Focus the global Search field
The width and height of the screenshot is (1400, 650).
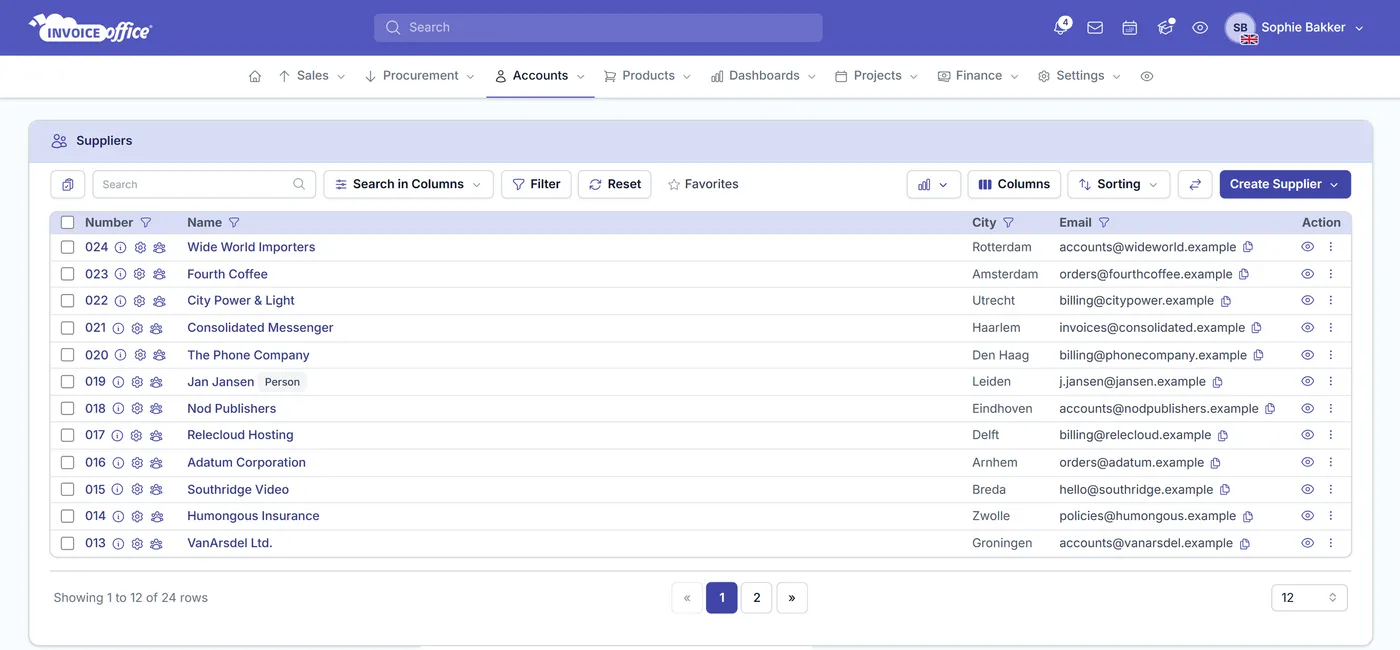(x=598, y=28)
